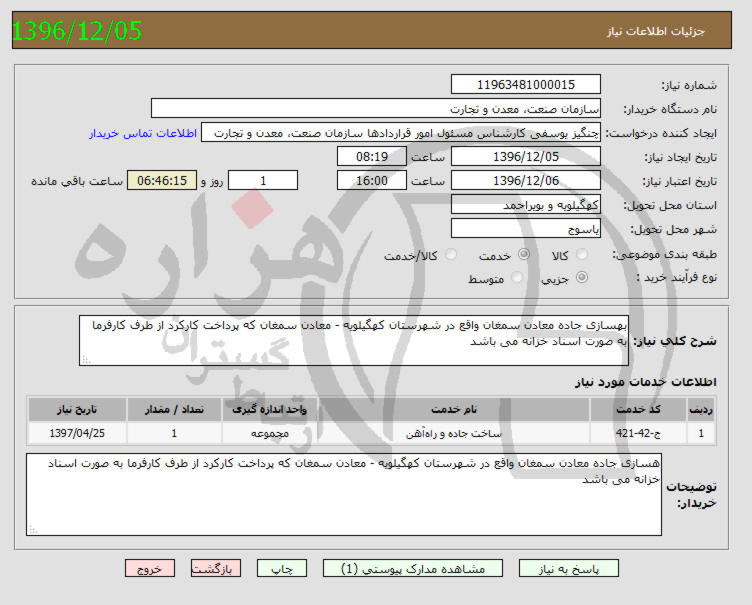Click the پاسخ به نیاز button
Screen dimensions: 752x605
click(569, 569)
